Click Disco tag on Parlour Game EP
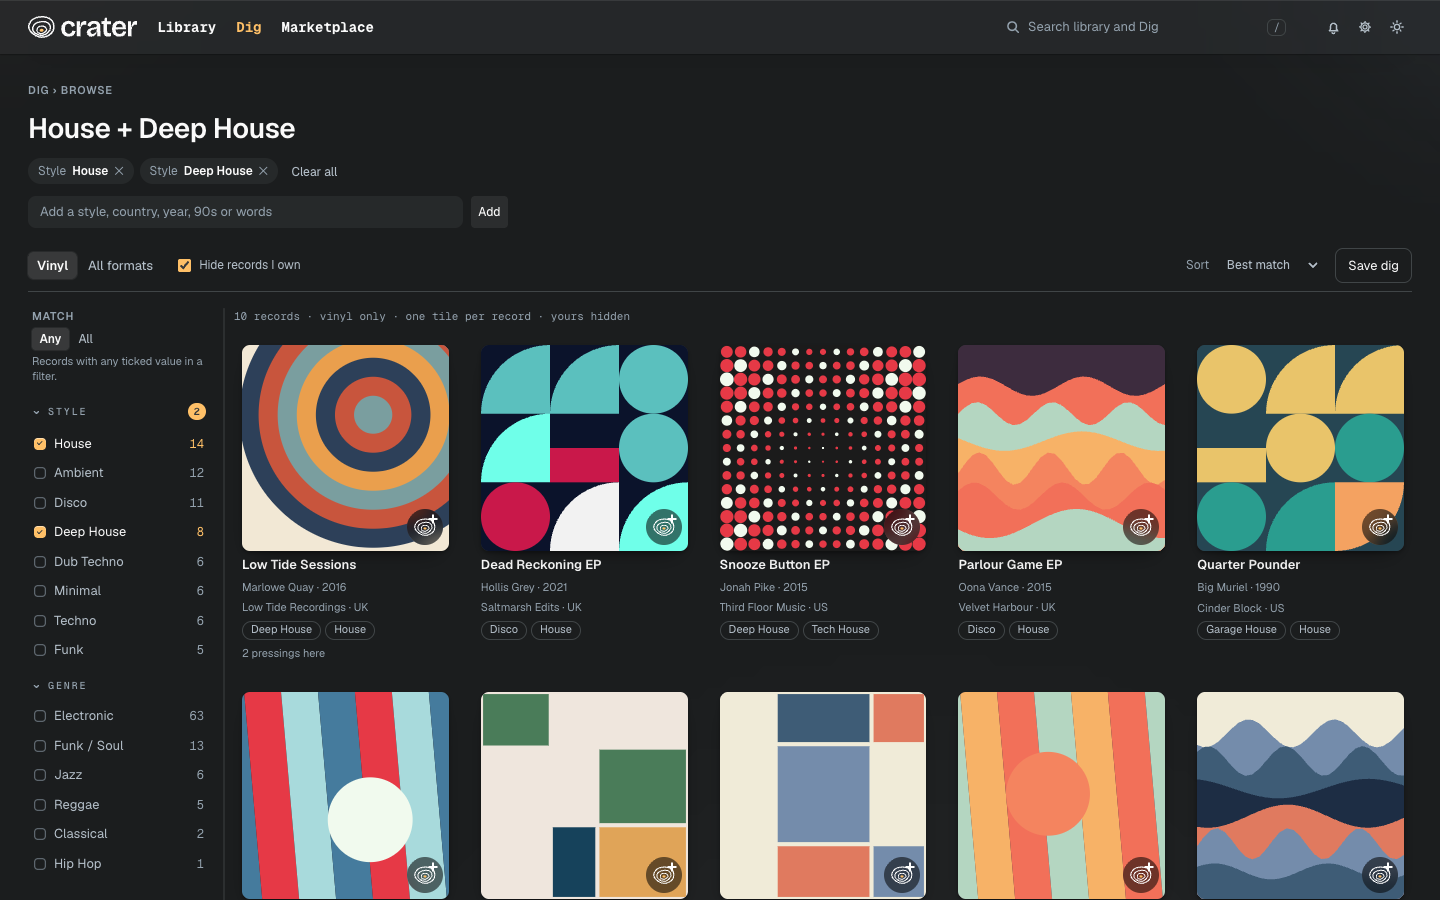1440x900 pixels. coord(981,630)
